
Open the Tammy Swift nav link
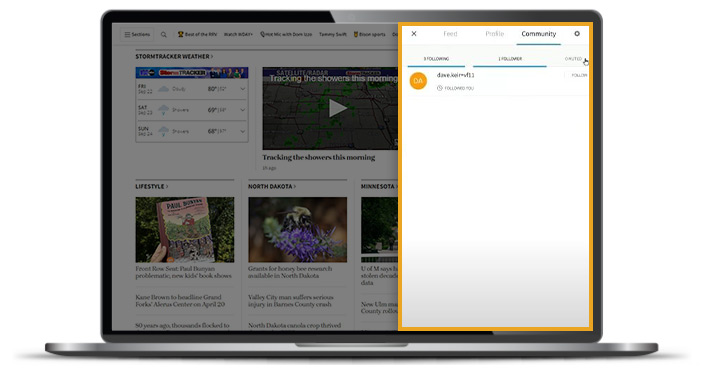[x=333, y=34]
